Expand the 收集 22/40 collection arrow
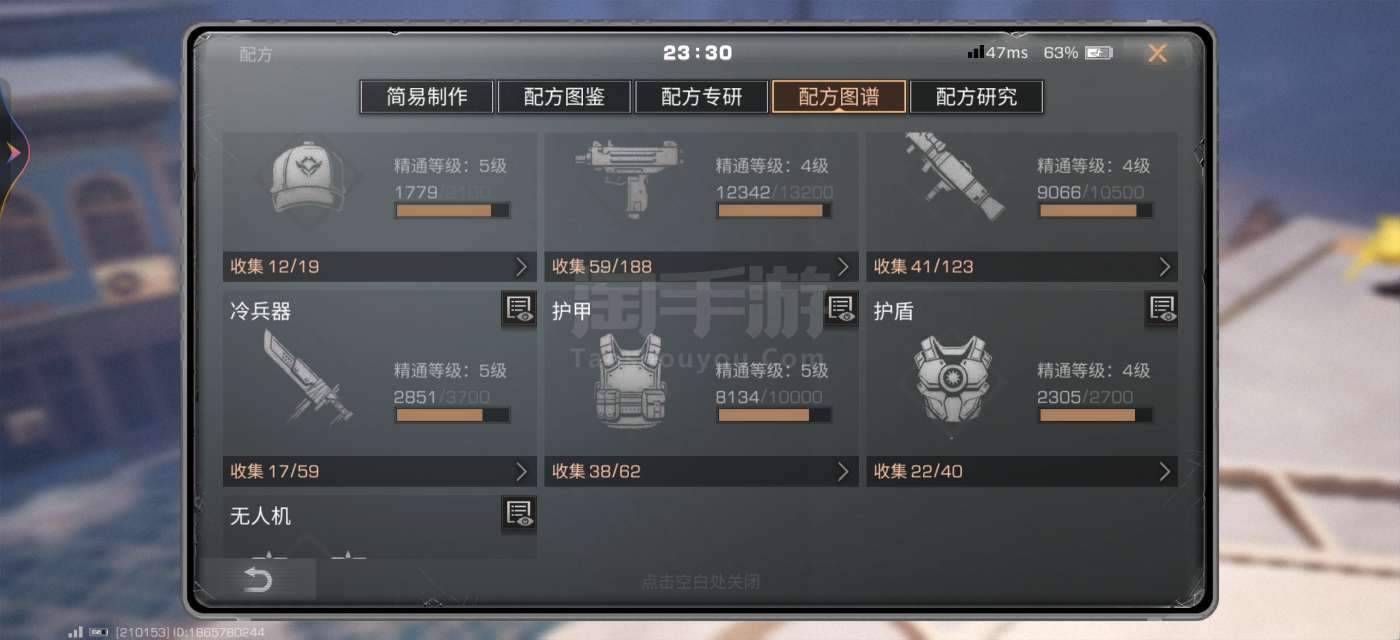This screenshot has width=1400, height=640. click(x=1164, y=471)
